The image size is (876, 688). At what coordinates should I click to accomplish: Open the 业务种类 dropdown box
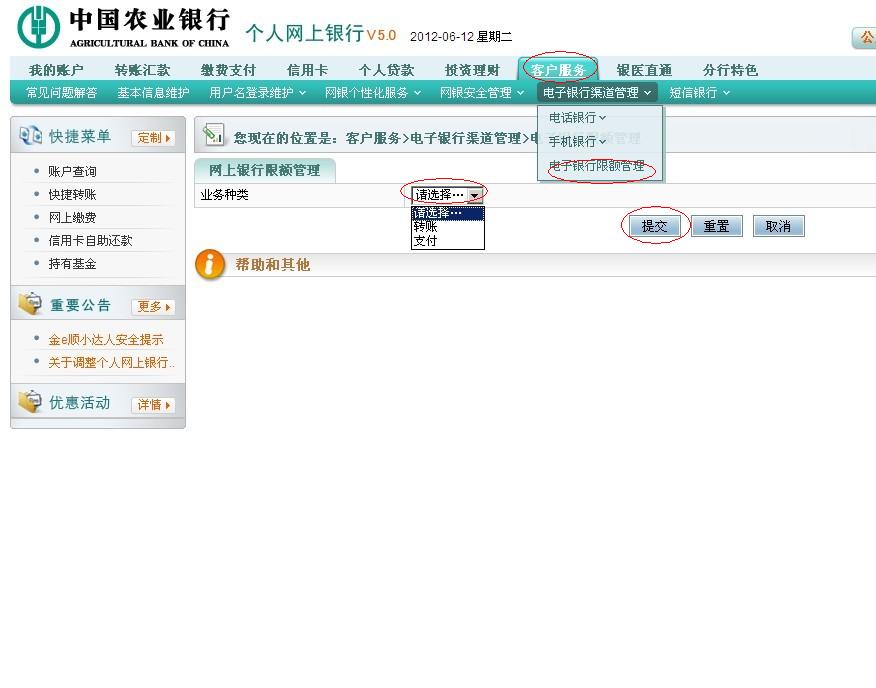[448, 195]
